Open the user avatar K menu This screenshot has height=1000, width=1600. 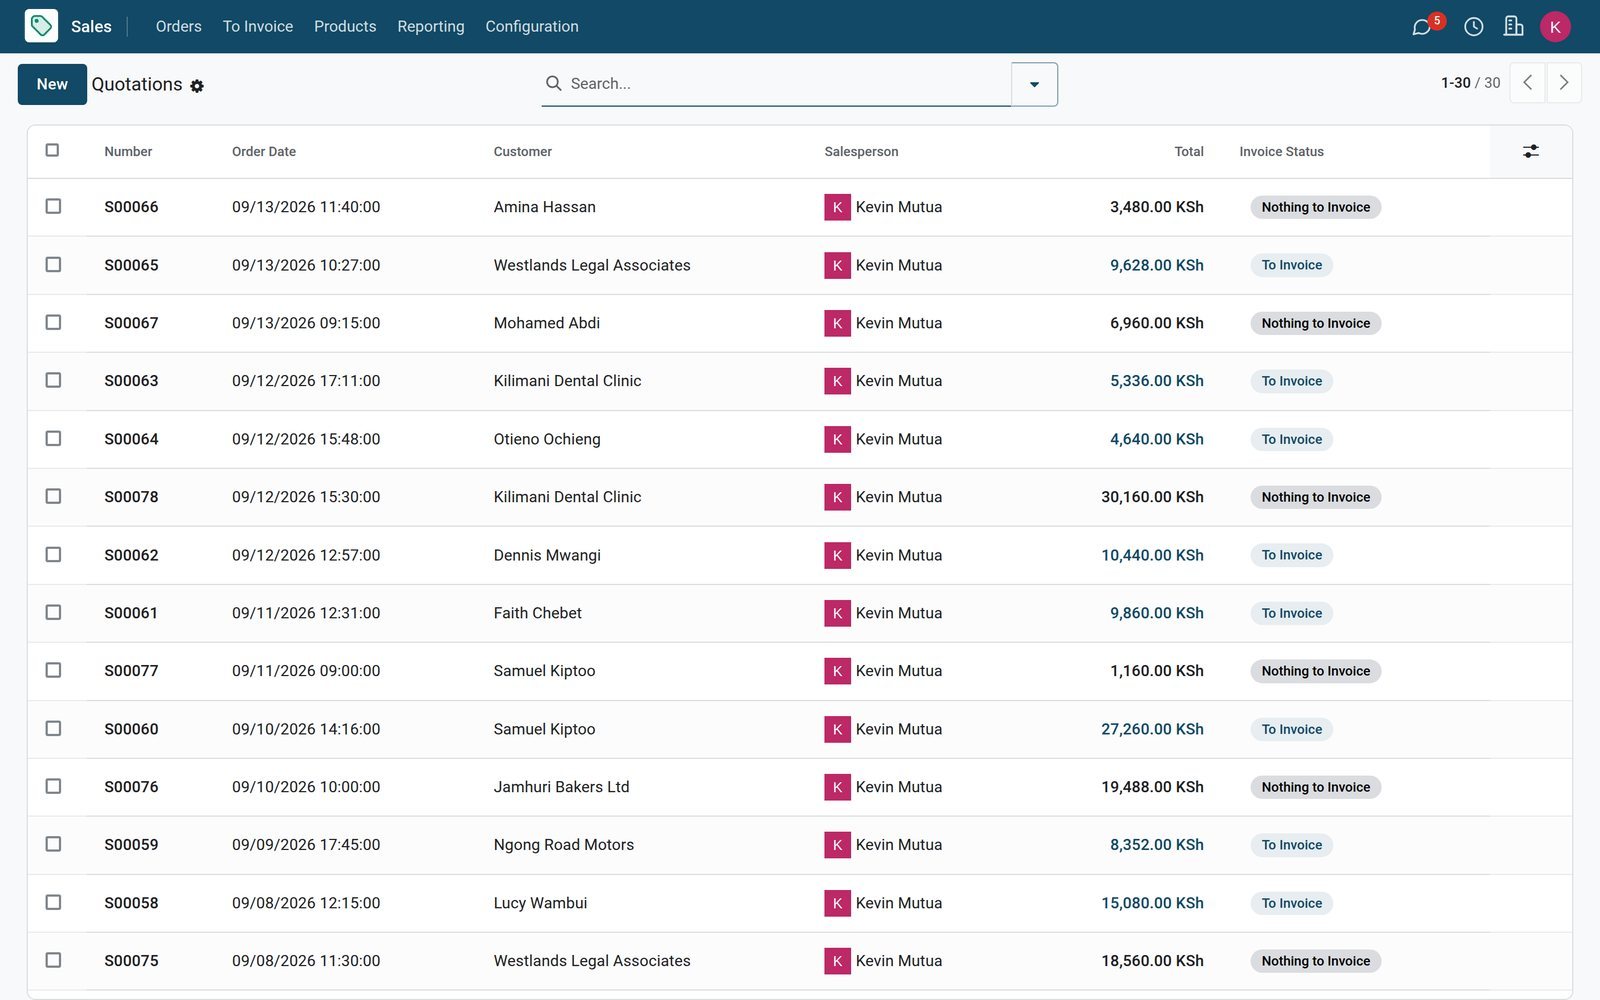(x=1555, y=27)
